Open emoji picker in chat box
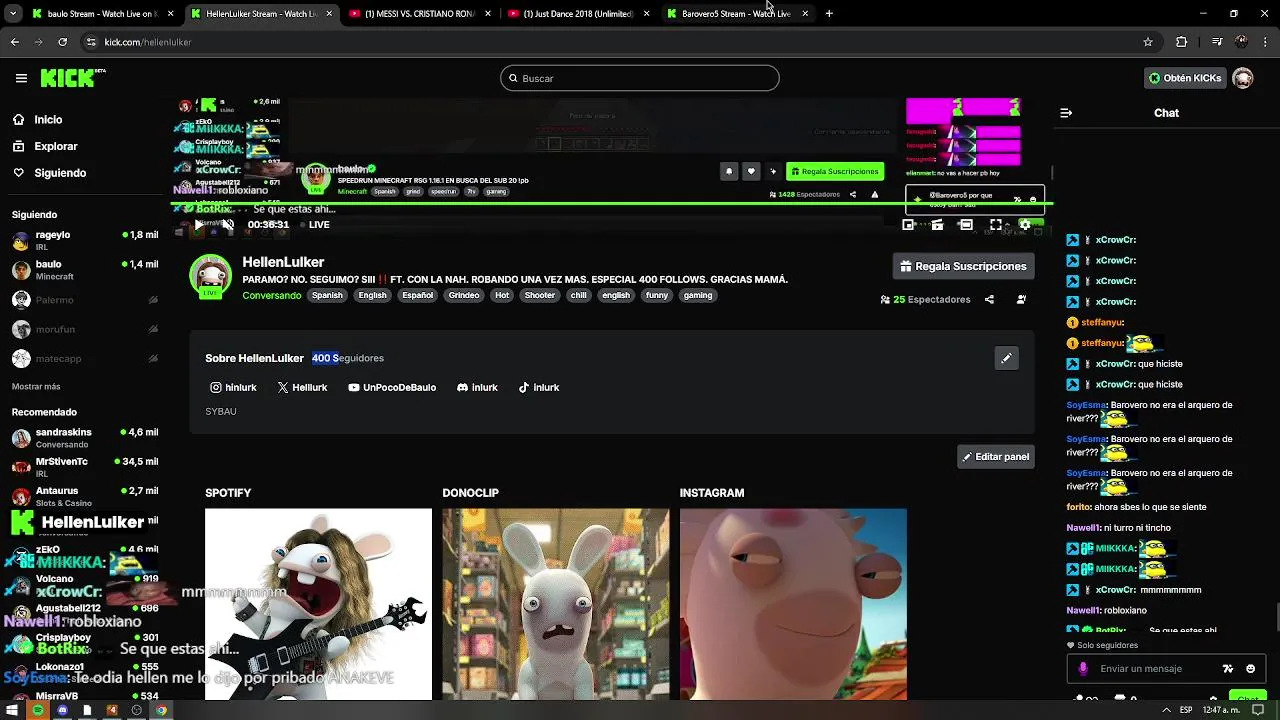 click(x=1250, y=669)
